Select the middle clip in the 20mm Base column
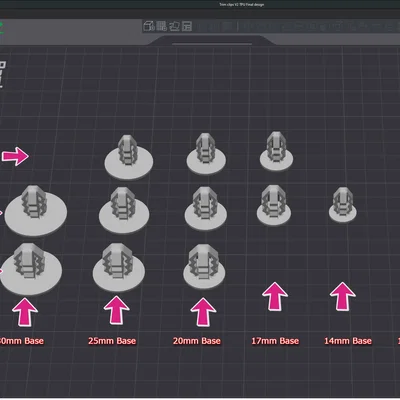This screenshot has width=400, height=400. coord(206,209)
